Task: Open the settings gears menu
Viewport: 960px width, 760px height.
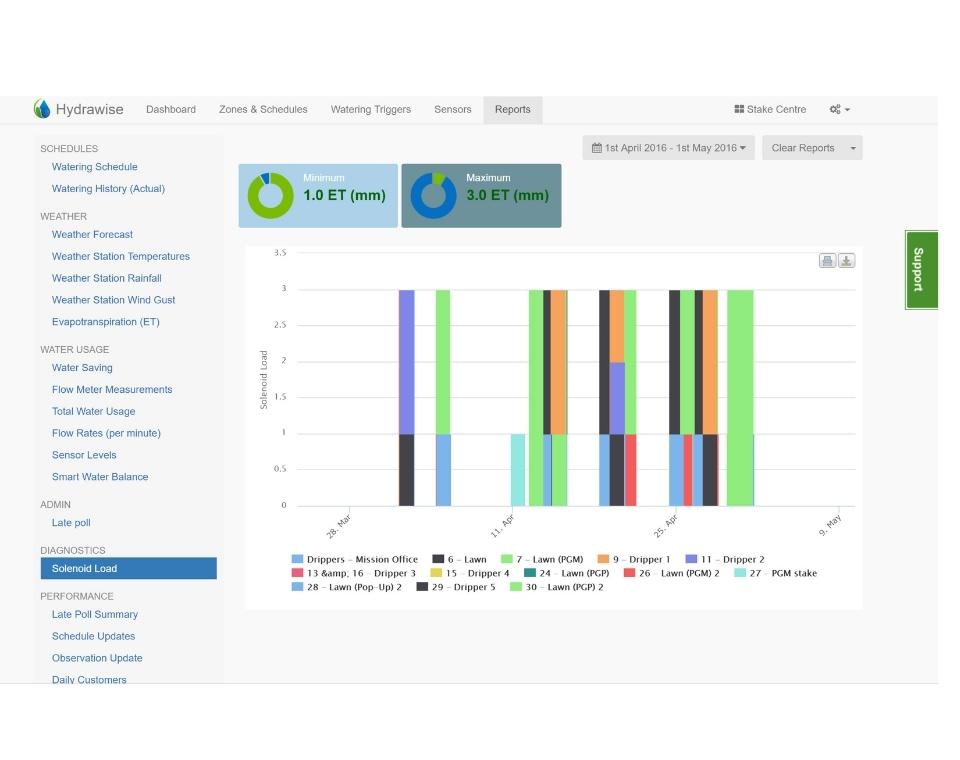Action: [x=839, y=110]
